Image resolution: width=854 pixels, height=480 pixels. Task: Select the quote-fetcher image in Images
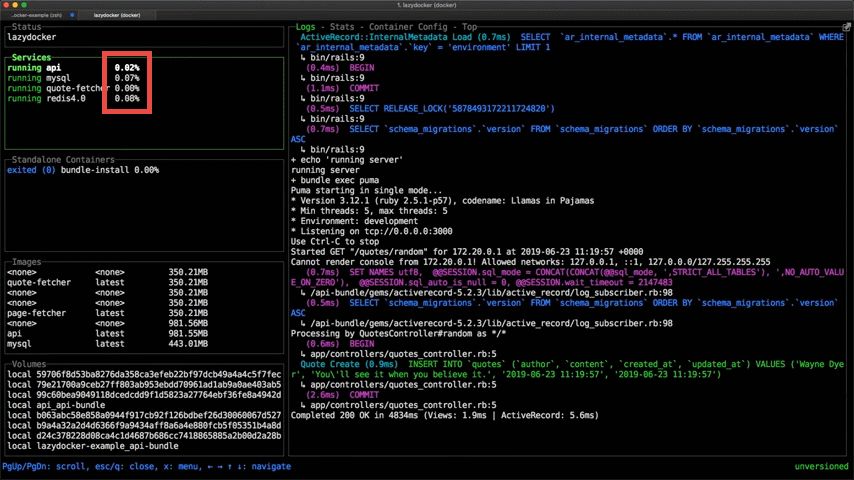click(x=40, y=282)
